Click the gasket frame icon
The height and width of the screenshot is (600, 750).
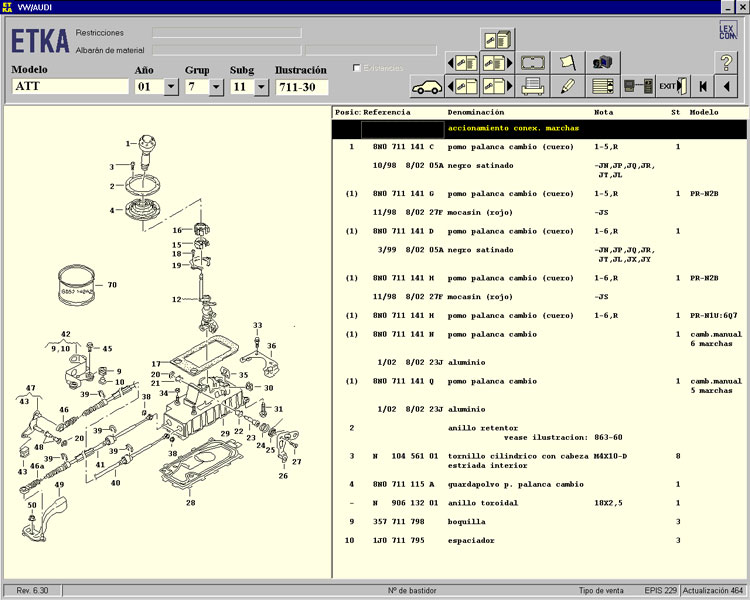533,63
